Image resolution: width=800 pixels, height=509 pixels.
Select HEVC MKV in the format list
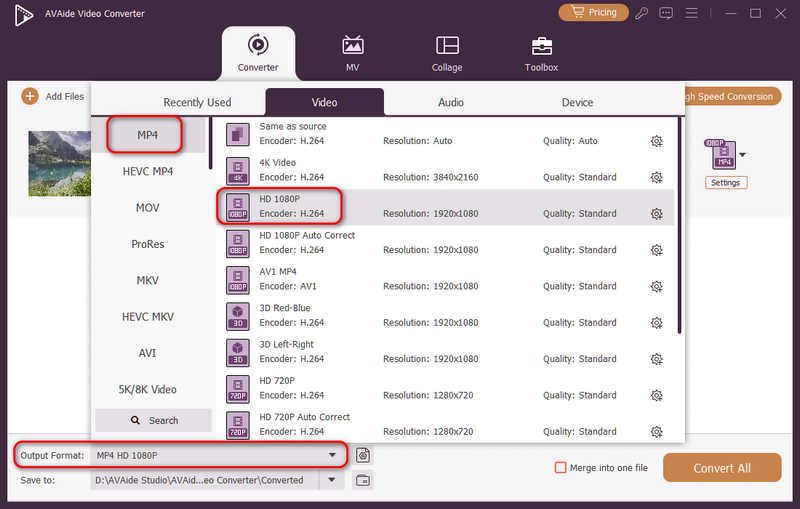click(x=147, y=317)
